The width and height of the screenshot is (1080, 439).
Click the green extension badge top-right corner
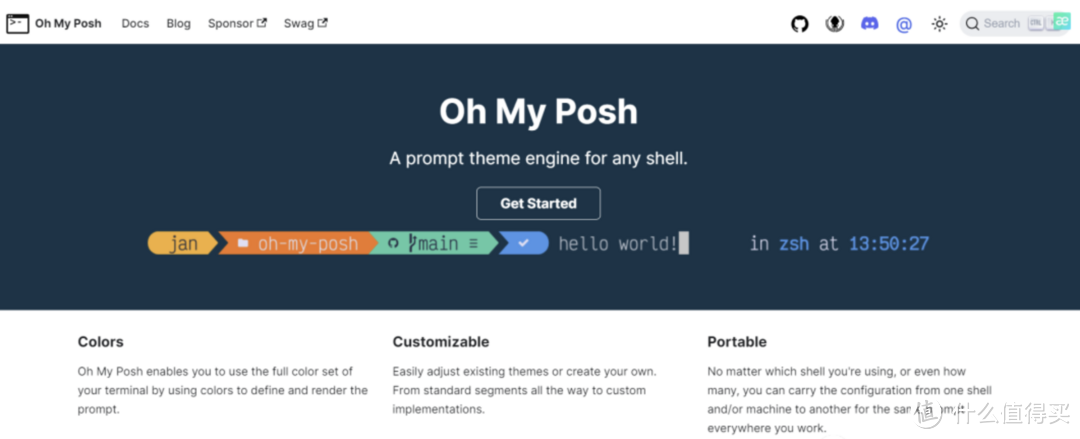click(1061, 21)
